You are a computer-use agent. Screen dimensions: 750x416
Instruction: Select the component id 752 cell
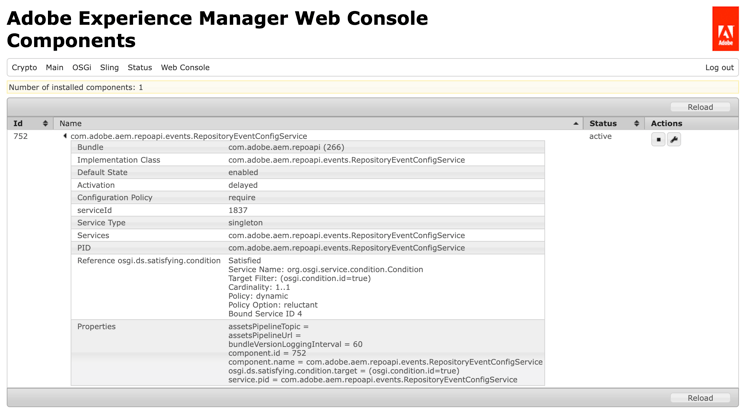[x=21, y=136]
